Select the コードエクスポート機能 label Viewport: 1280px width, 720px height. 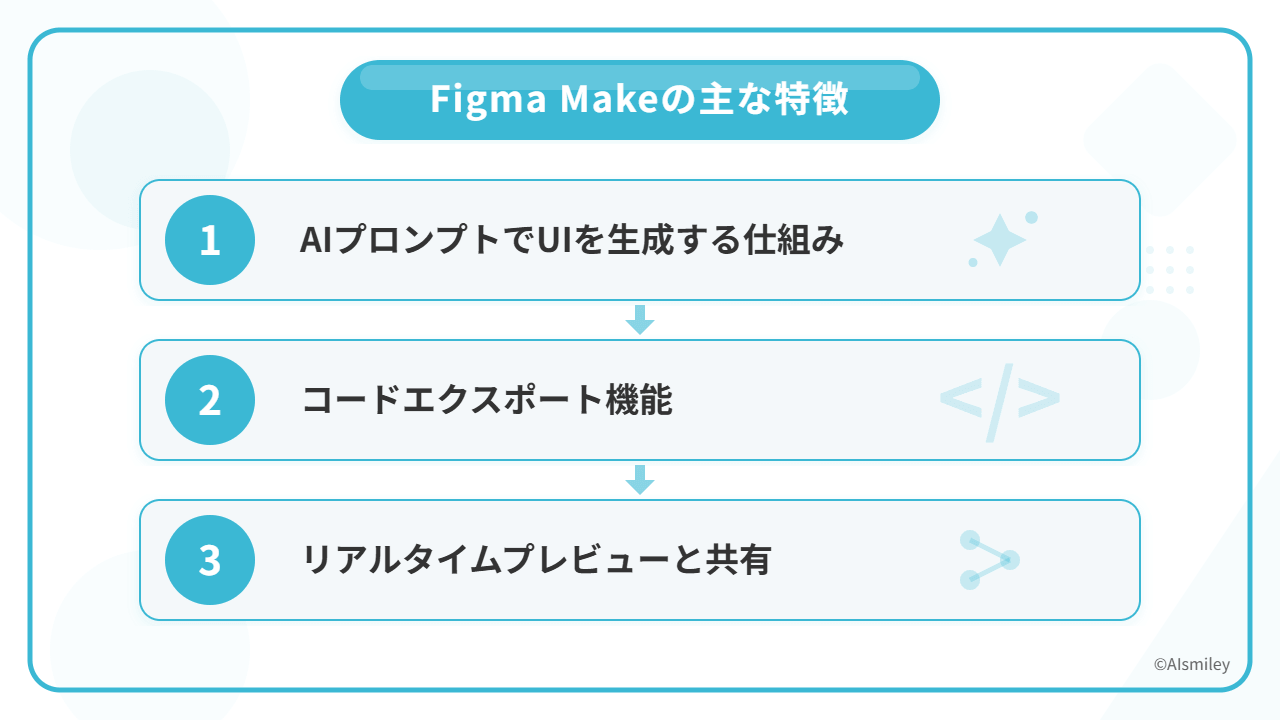(x=487, y=400)
